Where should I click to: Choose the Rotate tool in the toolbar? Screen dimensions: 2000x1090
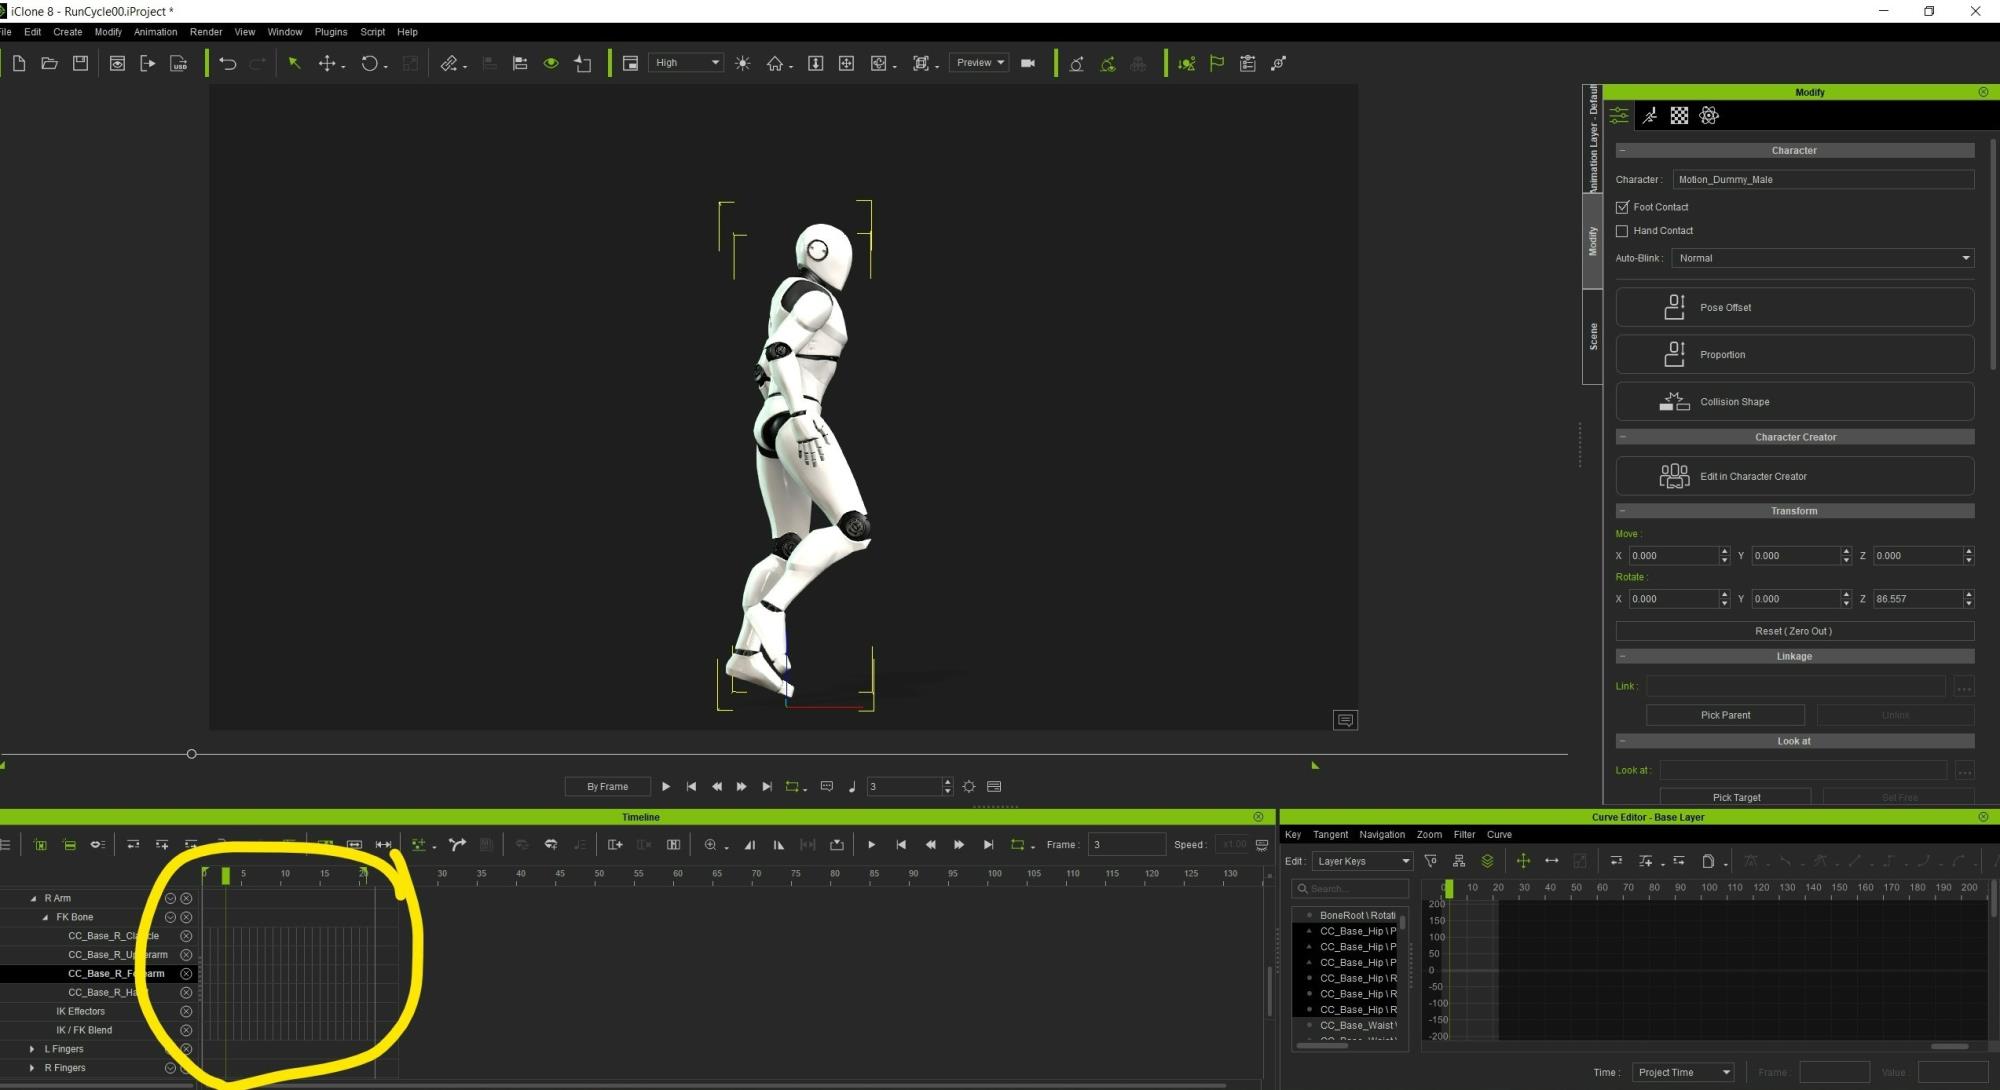click(370, 63)
